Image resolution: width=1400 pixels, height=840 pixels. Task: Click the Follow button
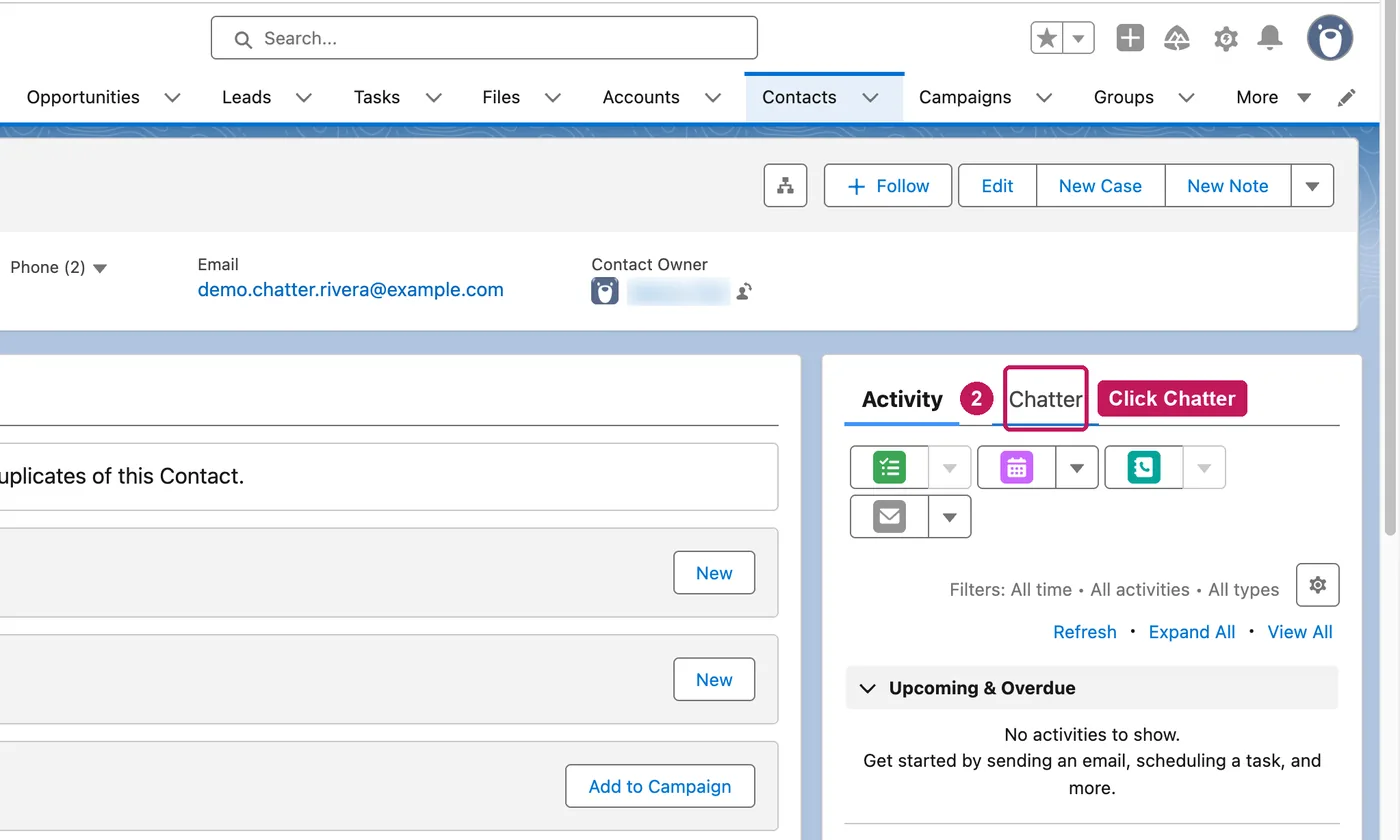click(888, 186)
